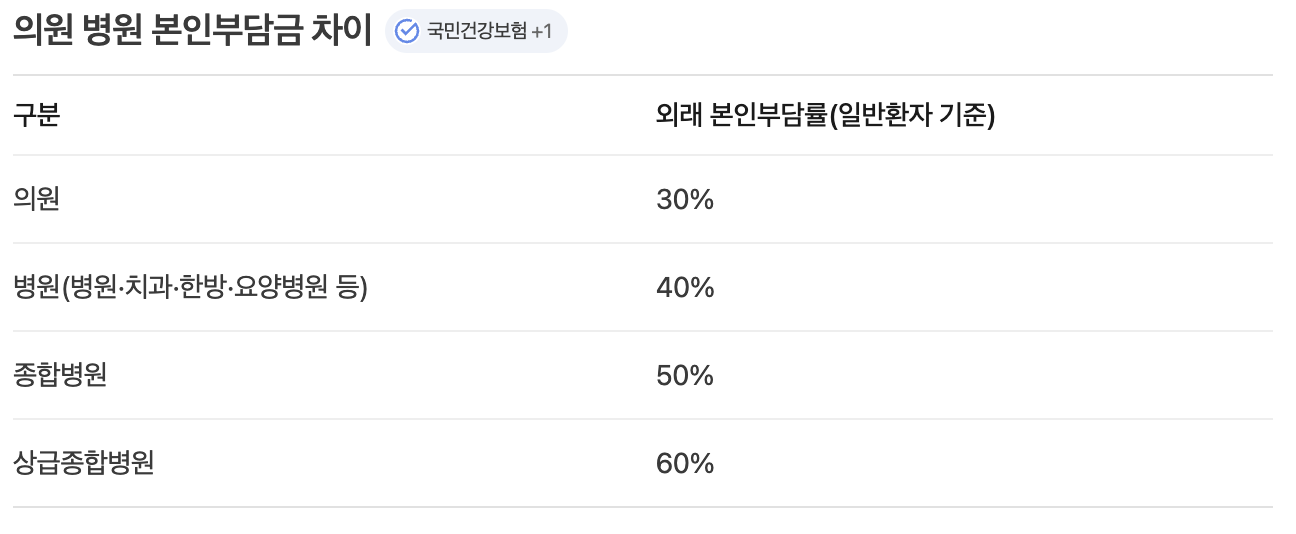Open the 국민건강보험 +1 source chip
The image size is (1296, 534).
pos(476,31)
